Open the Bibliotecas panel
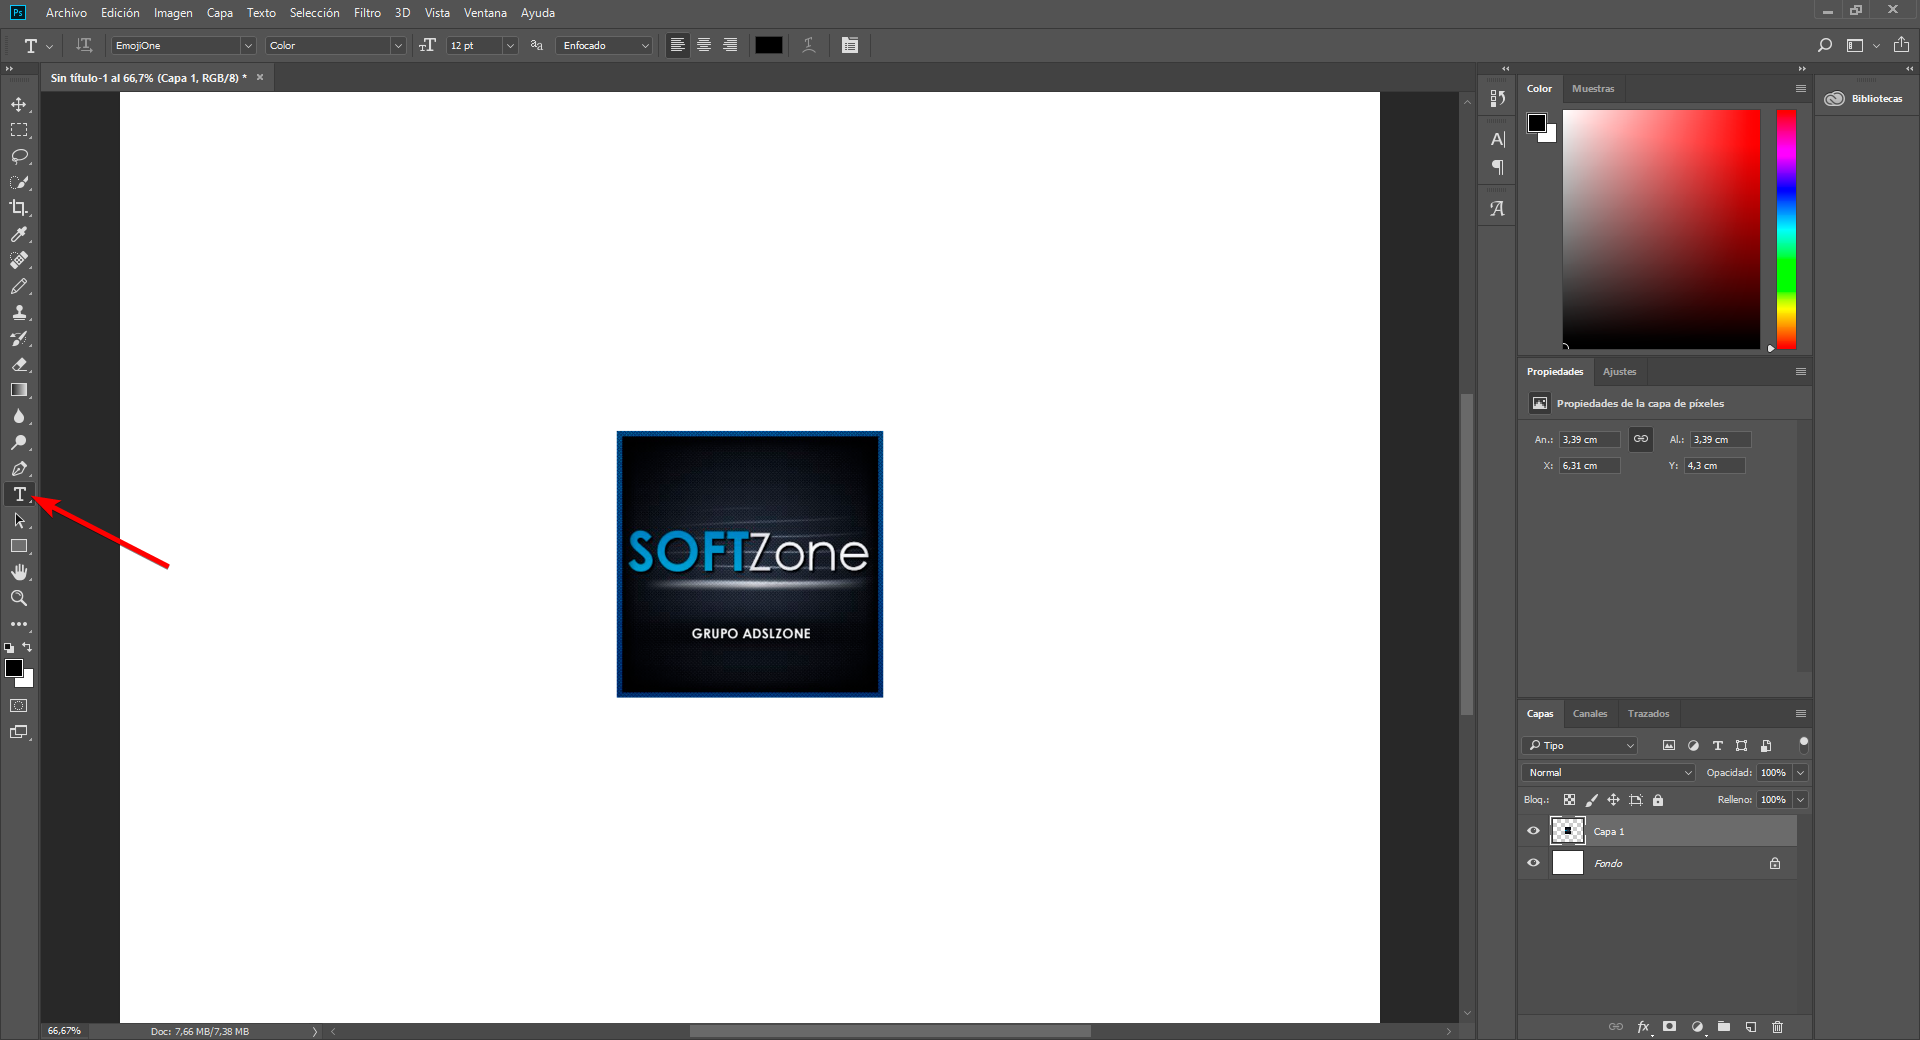 point(1865,99)
